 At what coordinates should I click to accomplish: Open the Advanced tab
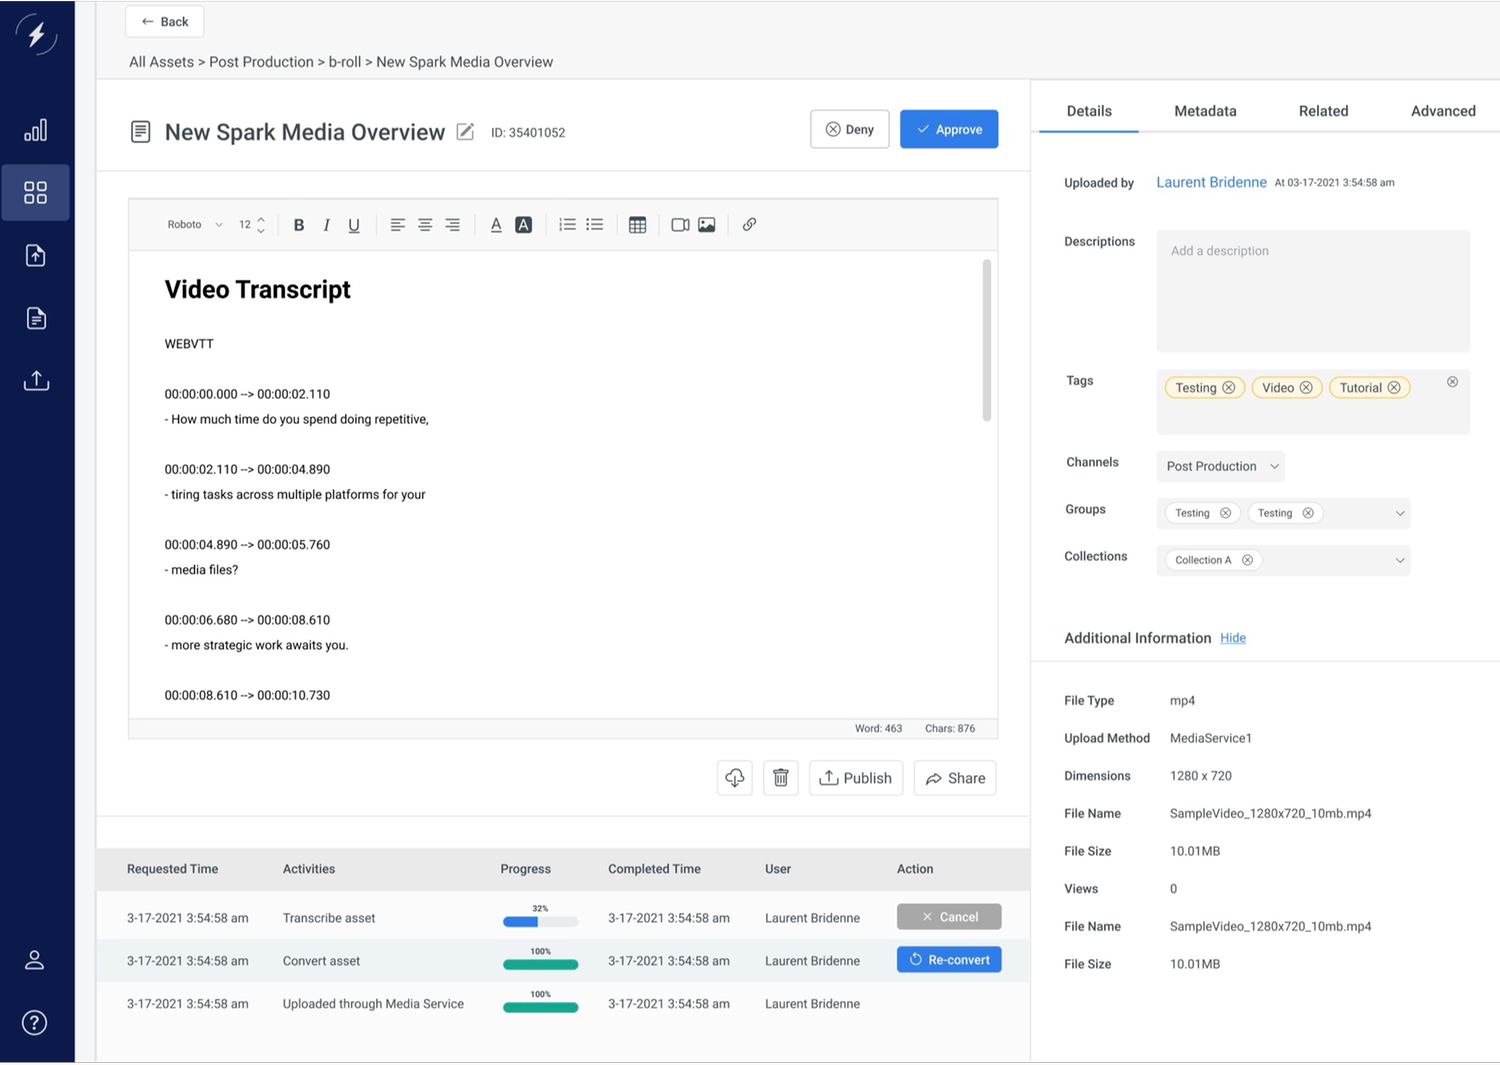[x=1443, y=111]
